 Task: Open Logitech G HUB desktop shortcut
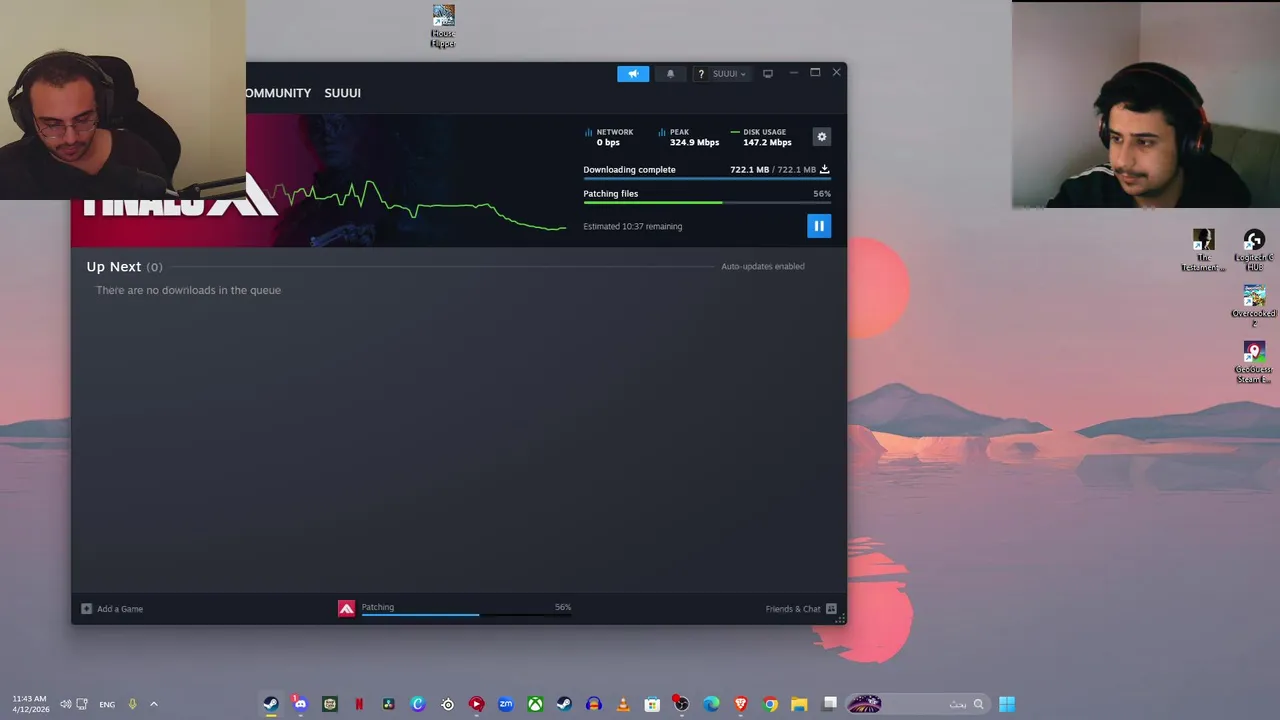[1254, 251]
